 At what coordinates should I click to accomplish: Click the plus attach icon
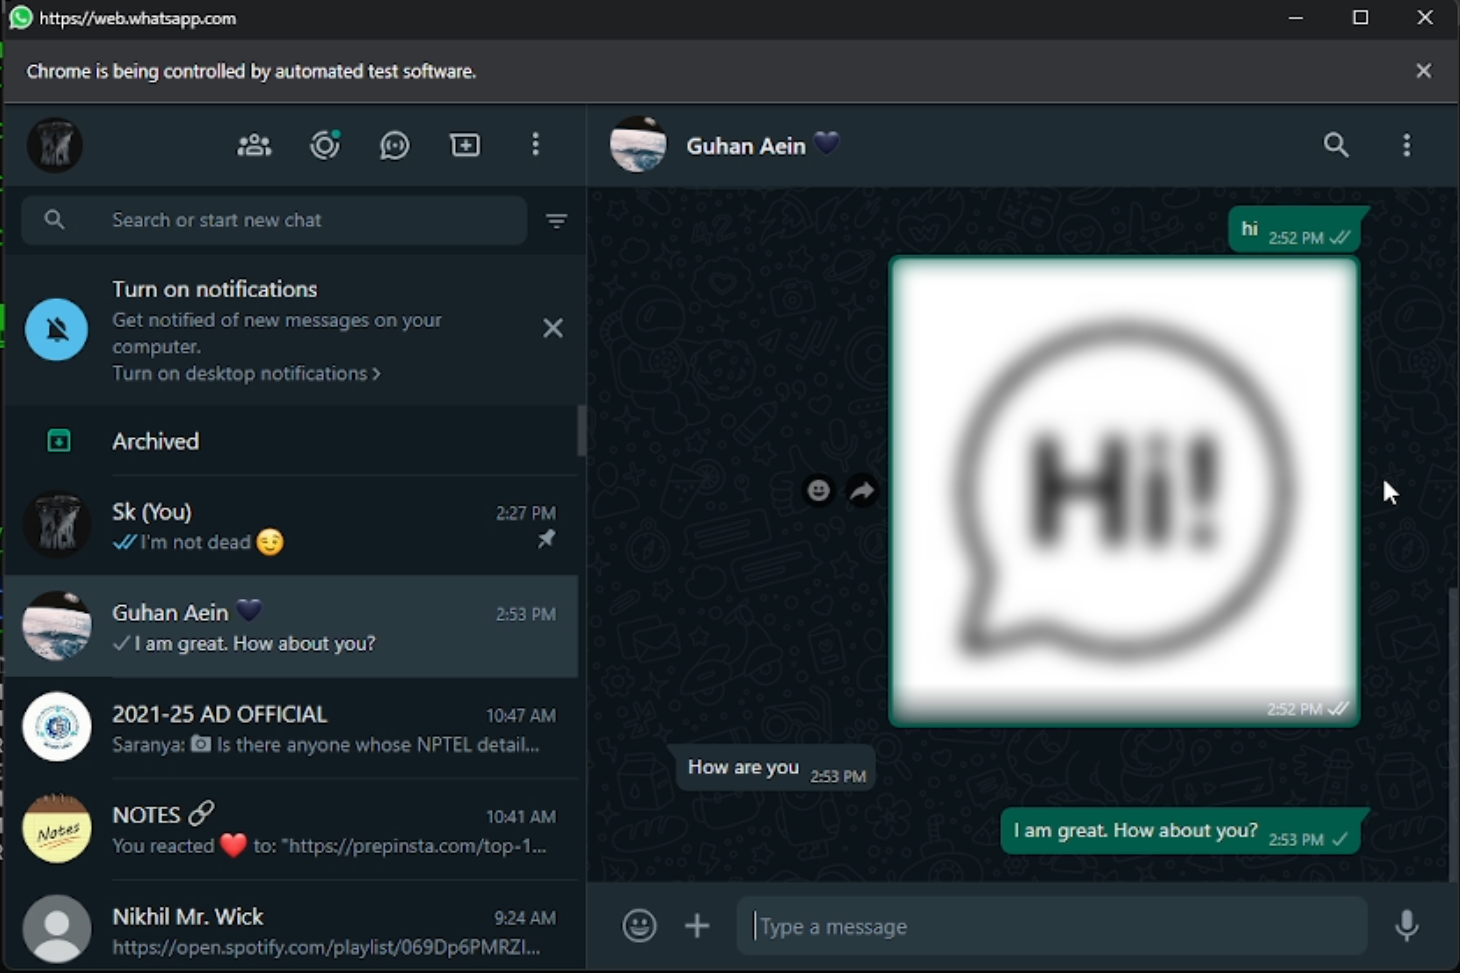[697, 926]
